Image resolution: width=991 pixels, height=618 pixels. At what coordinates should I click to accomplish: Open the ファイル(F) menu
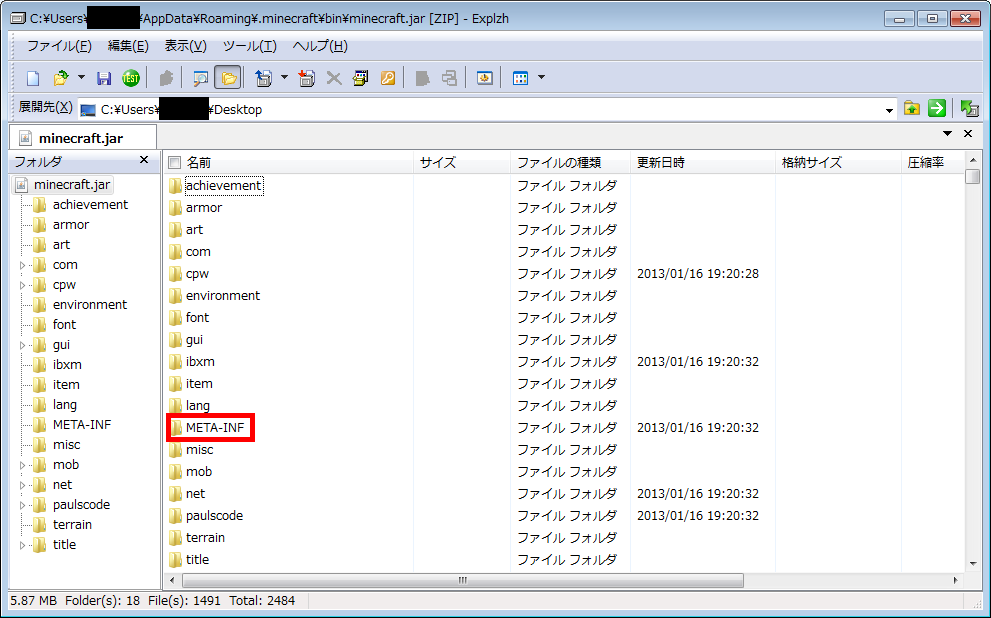point(59,46)
